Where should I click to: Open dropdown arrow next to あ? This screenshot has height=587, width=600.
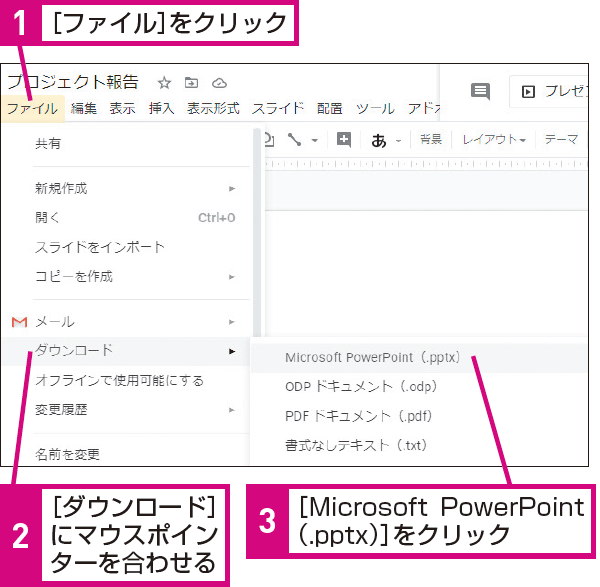click(398, 141)
